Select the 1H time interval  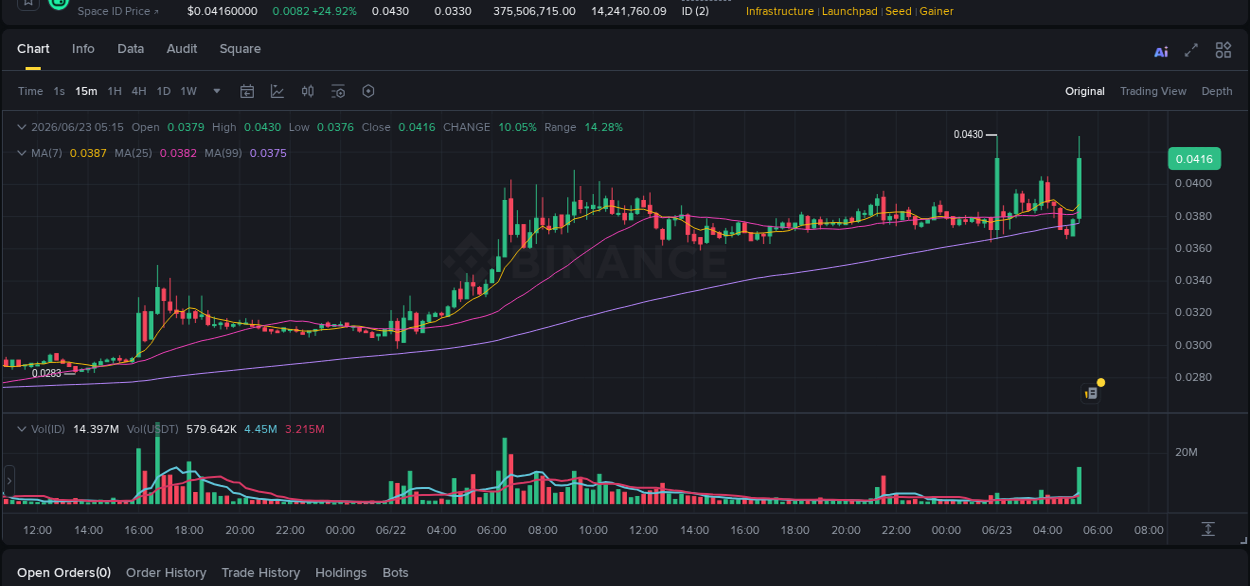(114, 91)
